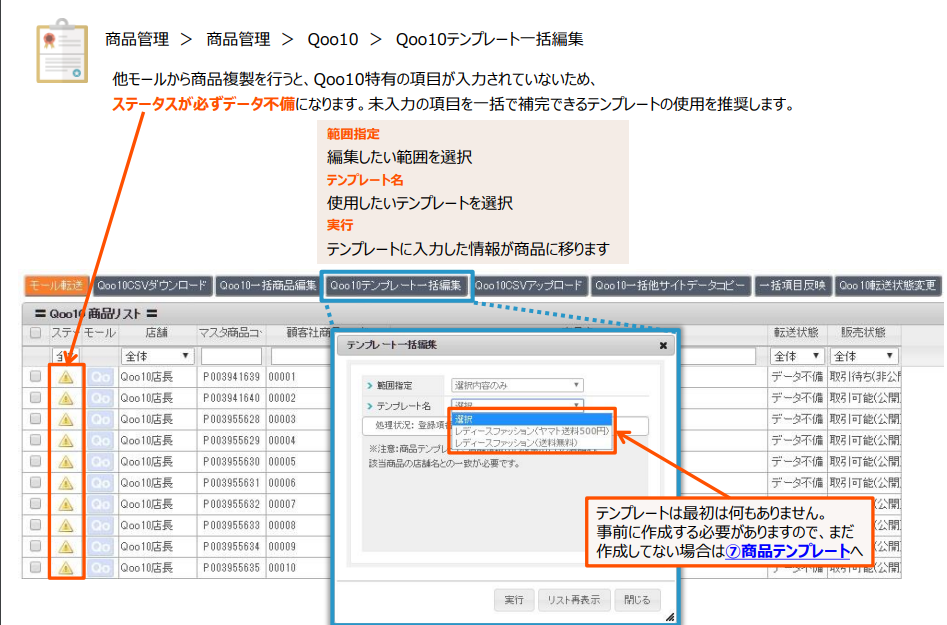Select the Qo mall icon in row 00004
The image size is (947, 625).
click(100, 441)
